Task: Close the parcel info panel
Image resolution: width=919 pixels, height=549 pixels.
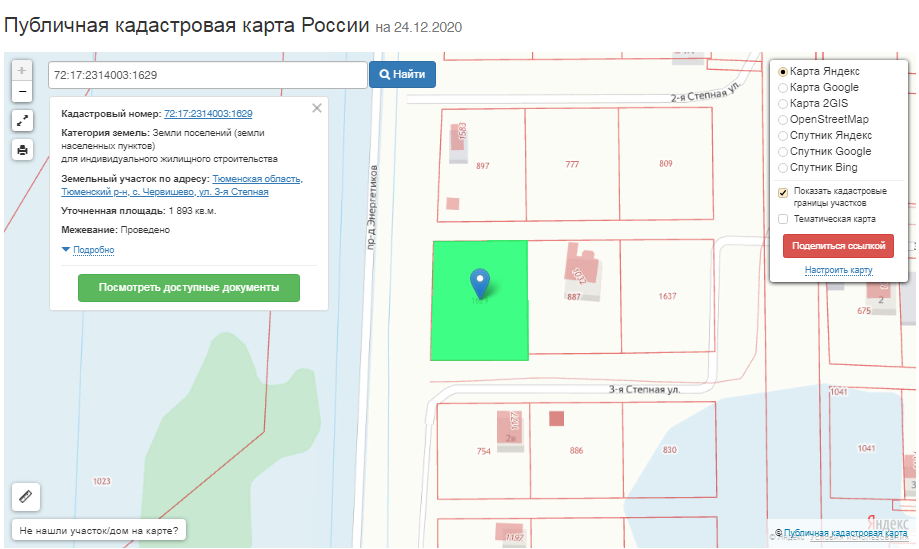Action: 317,108
